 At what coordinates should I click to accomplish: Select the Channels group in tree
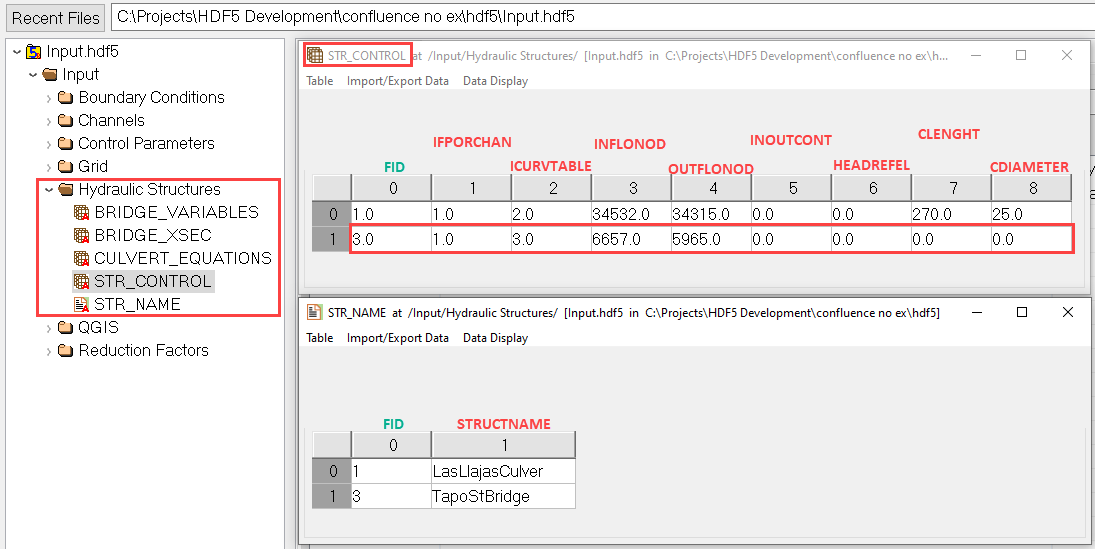coord(111,120)
